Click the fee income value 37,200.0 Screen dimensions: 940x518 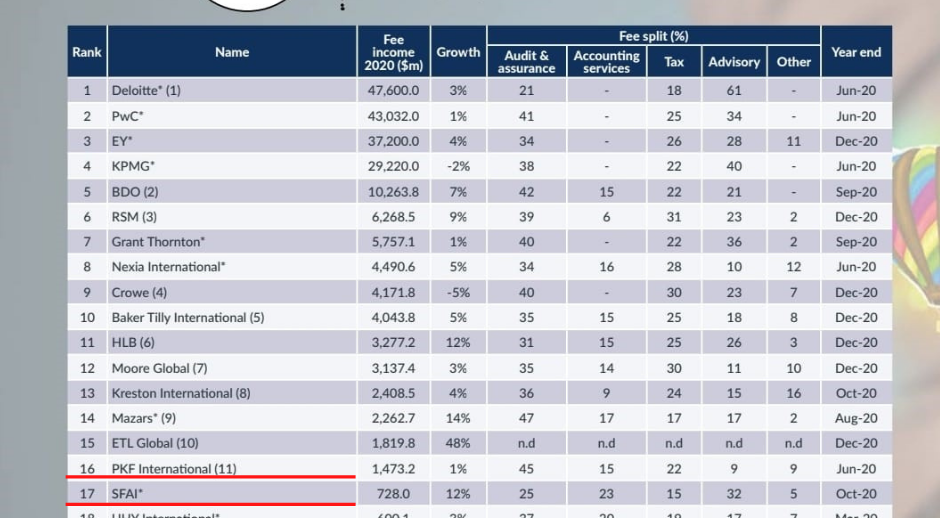393,141
